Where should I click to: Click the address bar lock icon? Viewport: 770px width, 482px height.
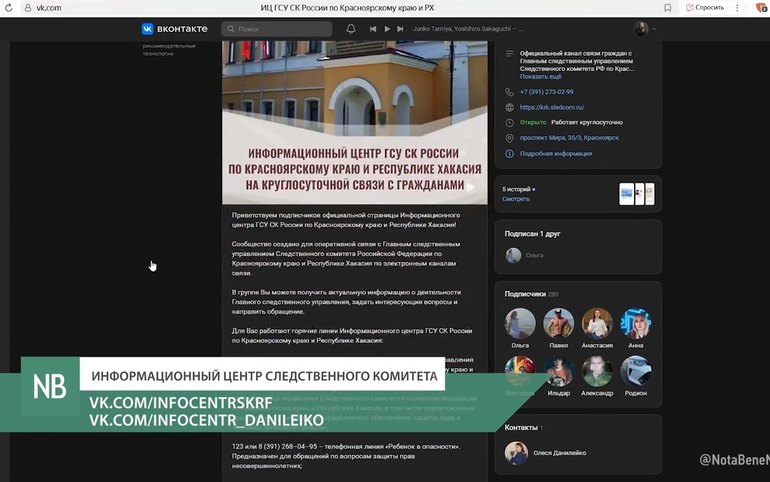click(x=28, y=8)
